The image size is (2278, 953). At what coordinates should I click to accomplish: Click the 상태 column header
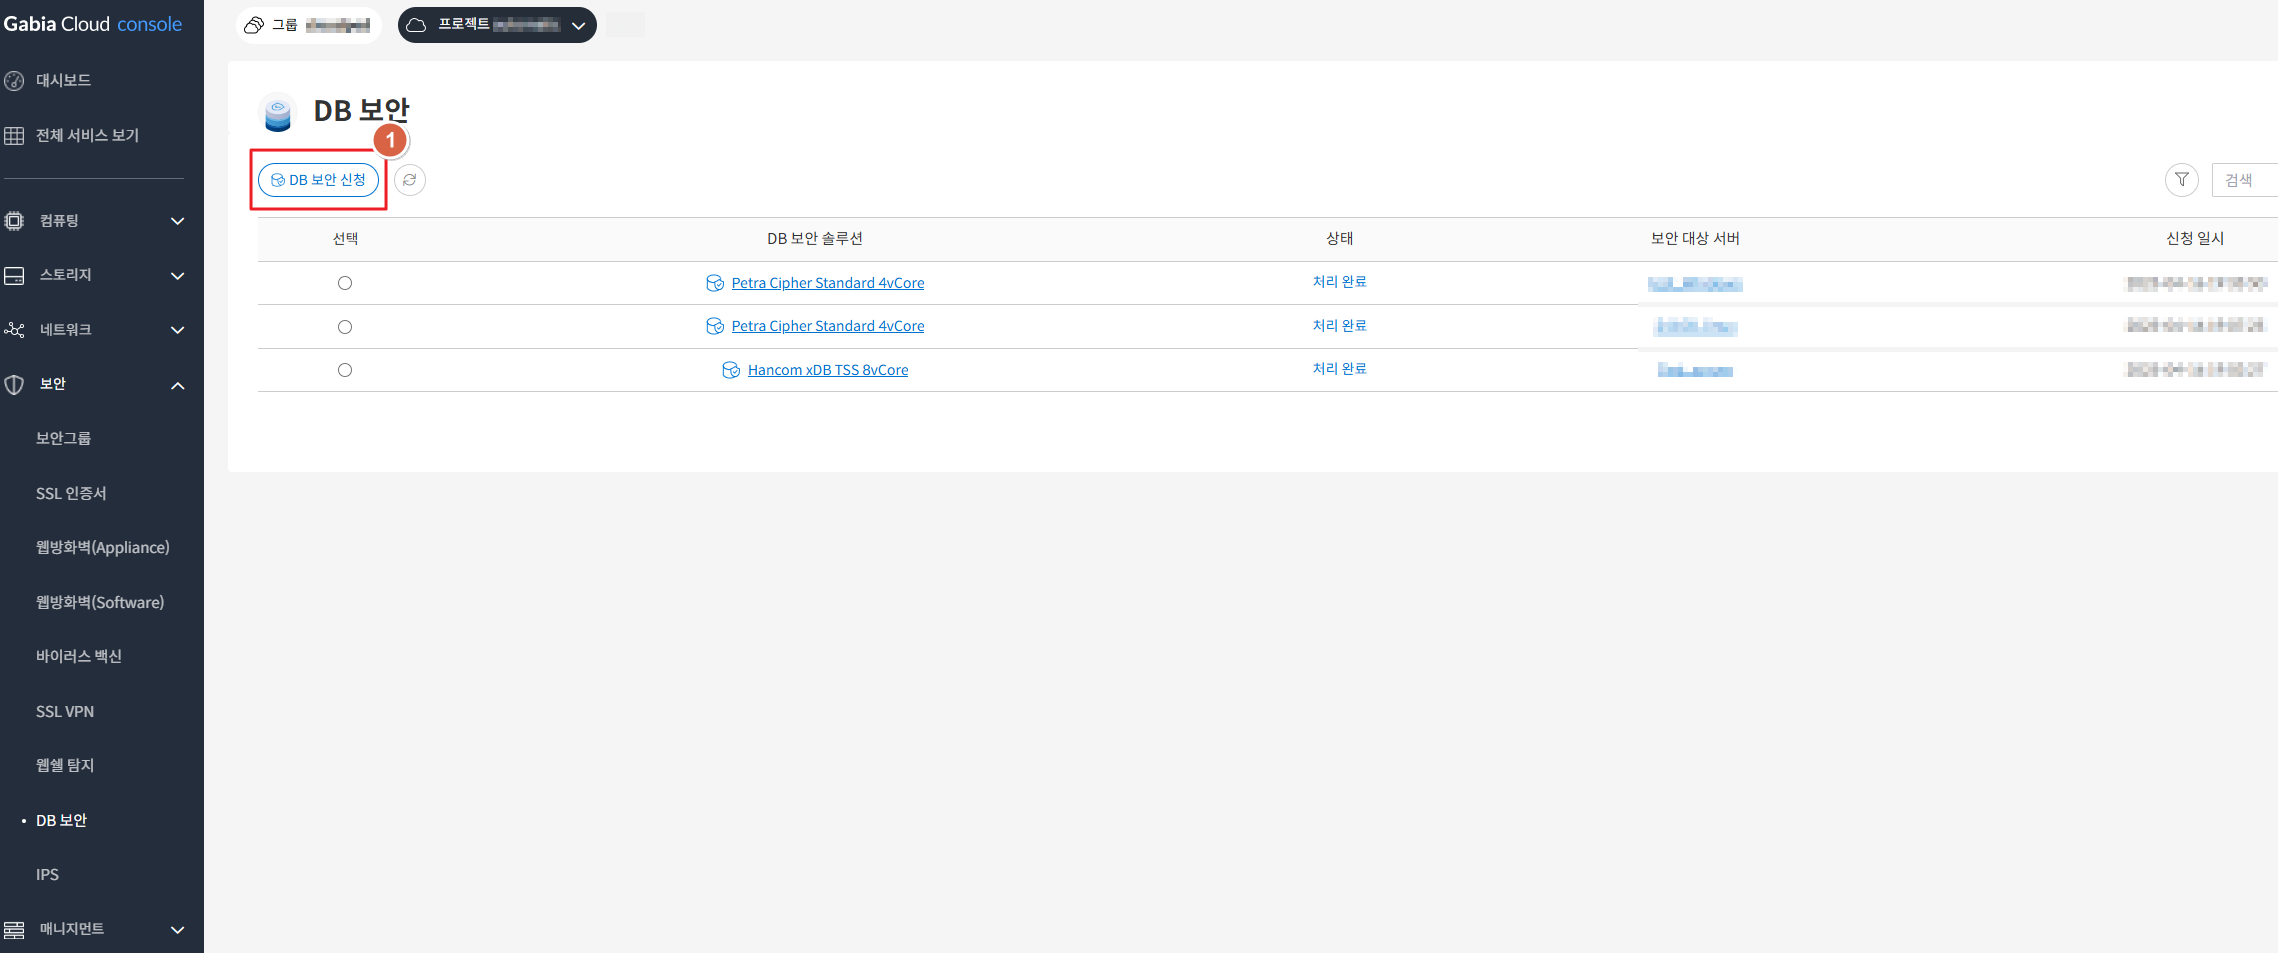(1340, 238)
